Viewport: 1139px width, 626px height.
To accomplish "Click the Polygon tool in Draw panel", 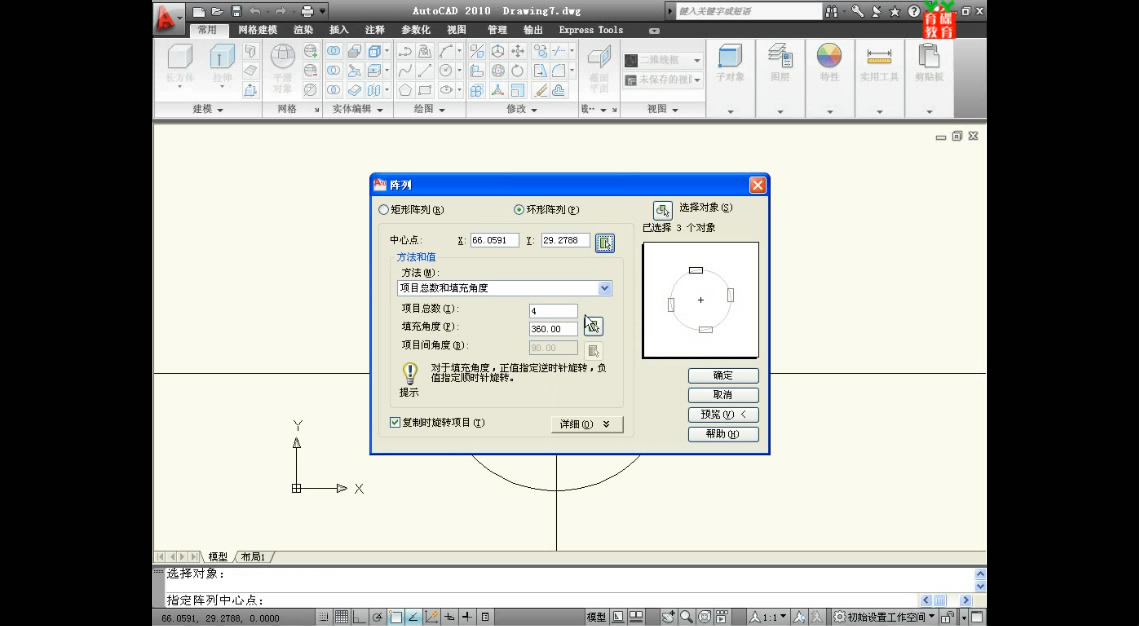I will (405, 90).
